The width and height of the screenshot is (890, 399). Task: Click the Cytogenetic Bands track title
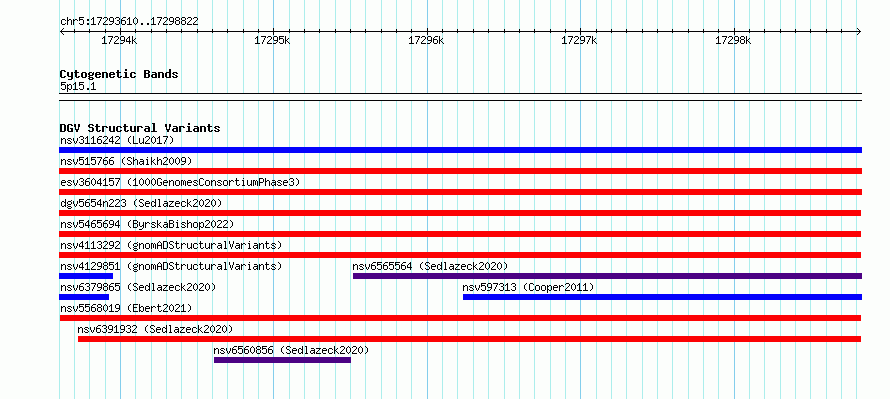119,74
